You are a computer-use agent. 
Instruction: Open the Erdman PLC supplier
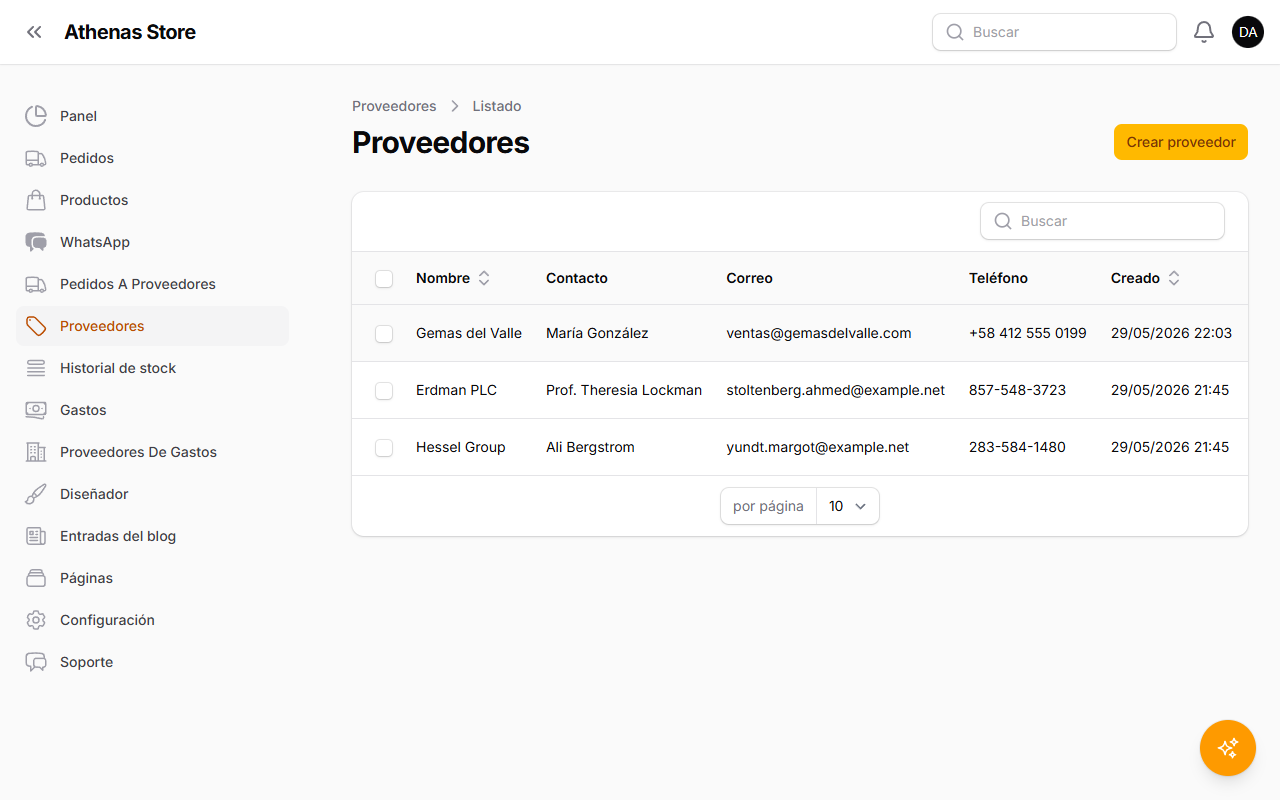click(456, 390)
